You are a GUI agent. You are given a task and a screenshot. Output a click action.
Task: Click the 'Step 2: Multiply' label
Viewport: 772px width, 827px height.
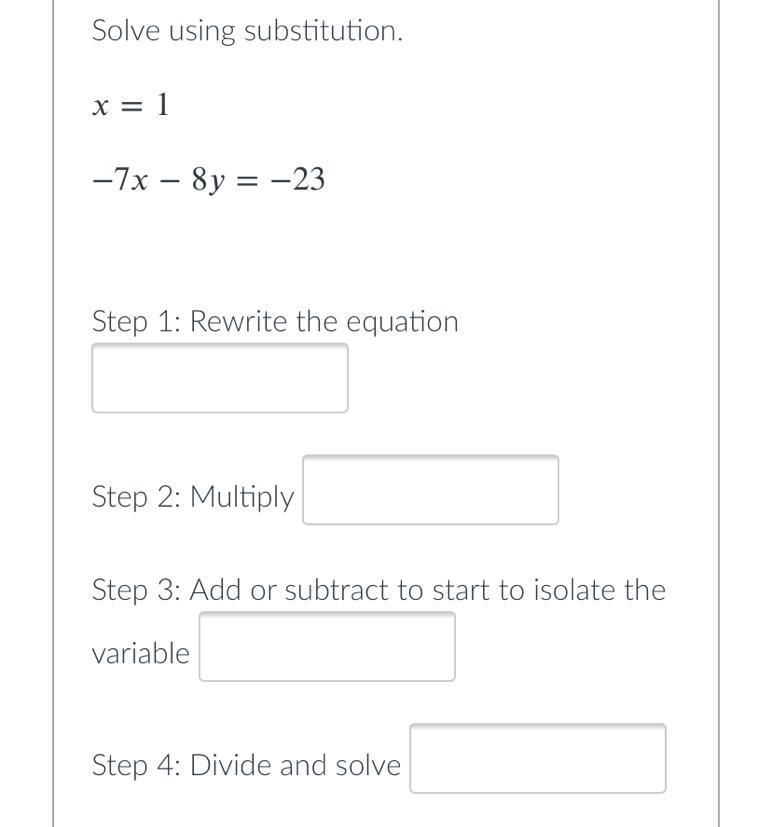pyautogui.click(x=192, y=497)
